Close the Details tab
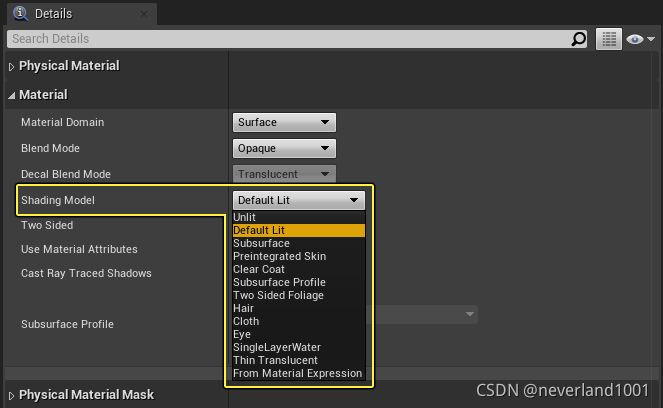The width and height of the screenshot is (663, 408). click(144, 14)
